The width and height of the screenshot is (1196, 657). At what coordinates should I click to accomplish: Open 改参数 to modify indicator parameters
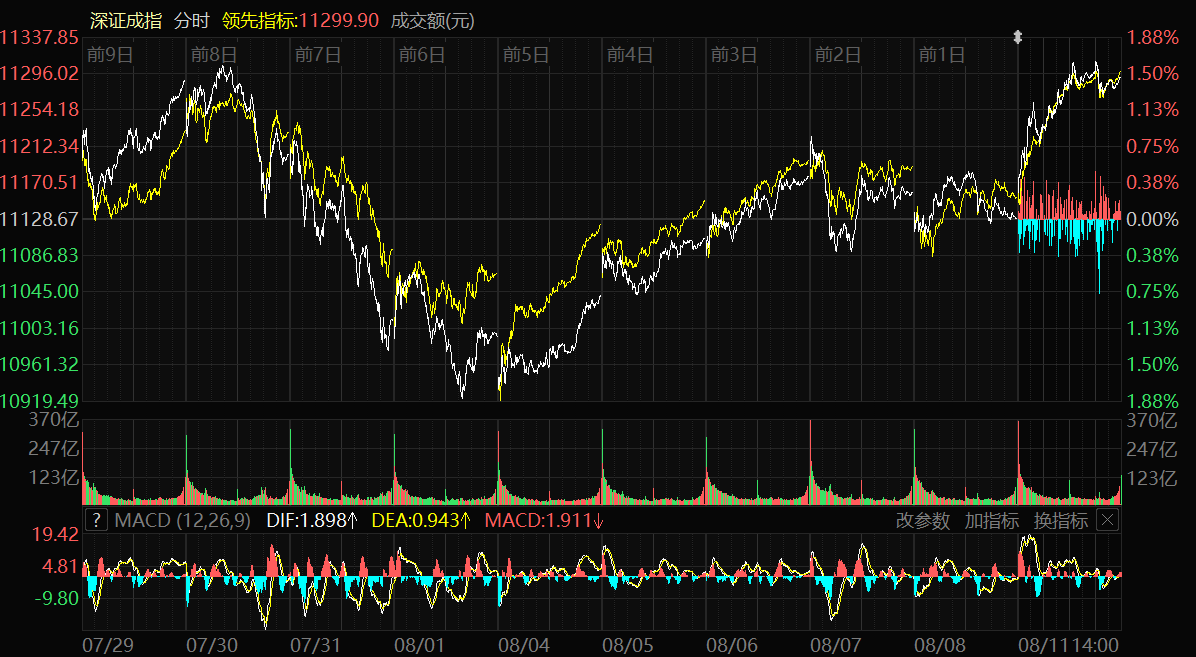click(923, 521)
